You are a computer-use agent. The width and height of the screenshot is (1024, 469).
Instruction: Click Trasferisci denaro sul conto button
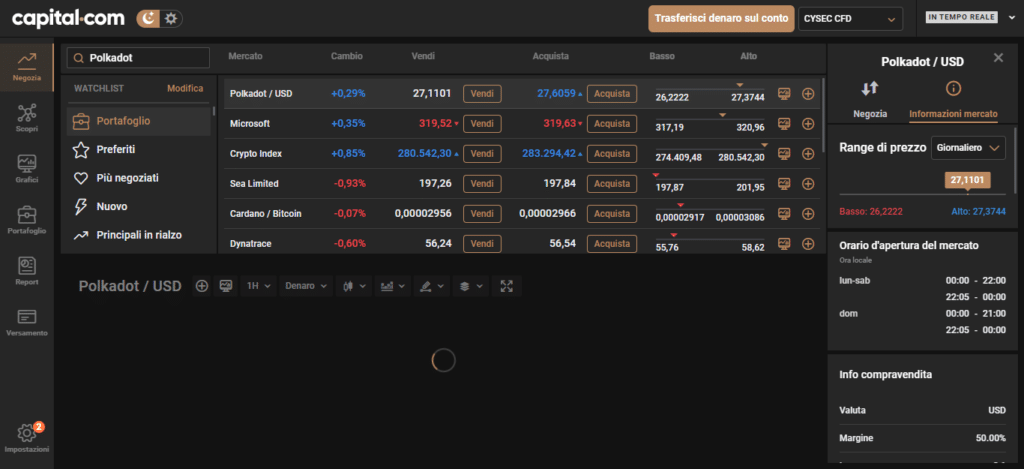click(x=721, y=19)
